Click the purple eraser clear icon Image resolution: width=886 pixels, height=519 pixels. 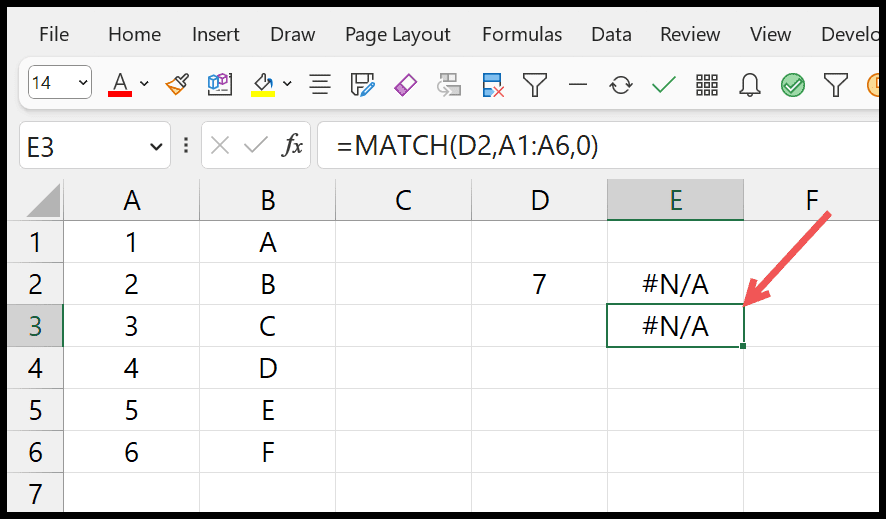(x=405, y=85)
